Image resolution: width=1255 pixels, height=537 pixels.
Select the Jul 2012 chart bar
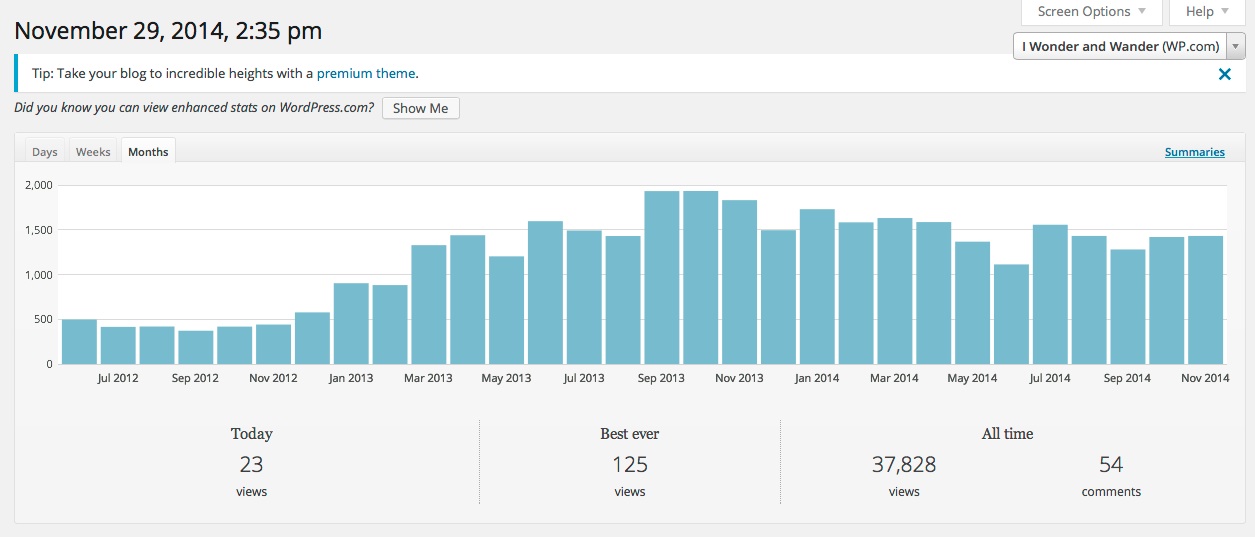click(x=118, y=345)
